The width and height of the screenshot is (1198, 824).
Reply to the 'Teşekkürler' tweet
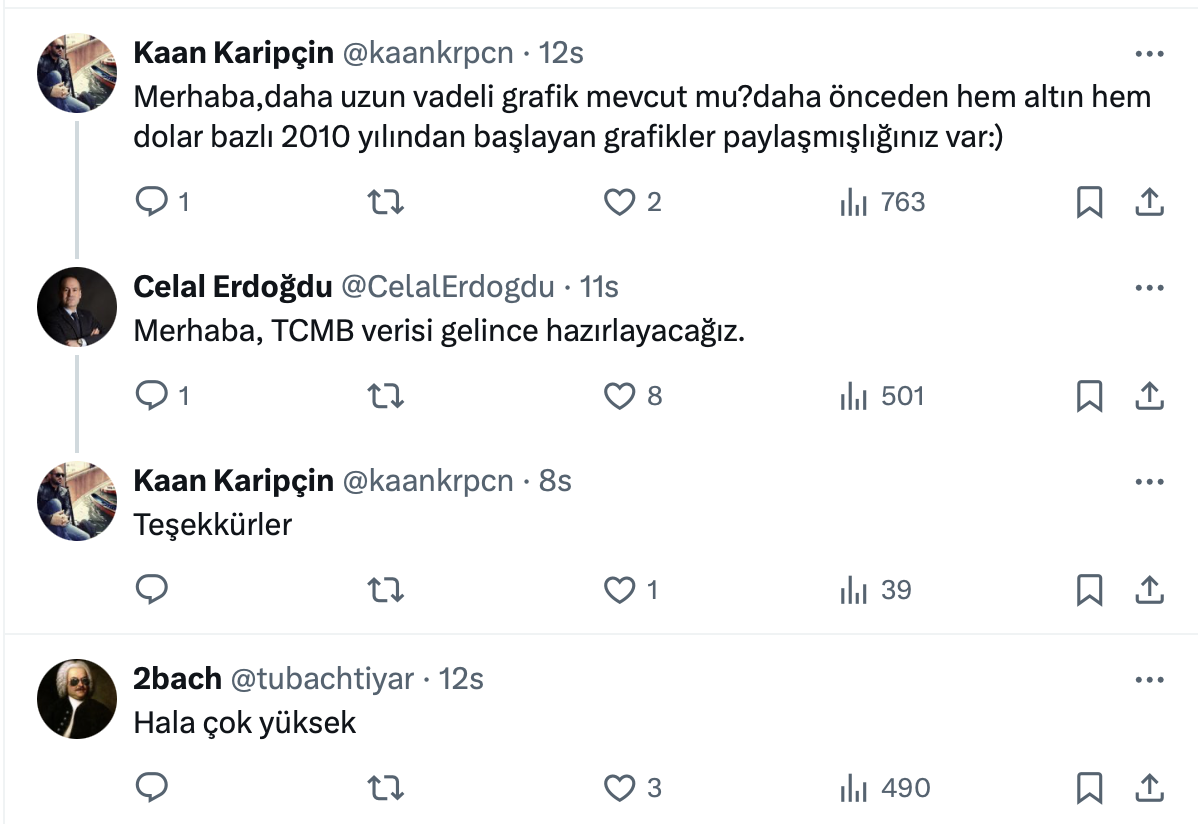[x=151, y=591]
